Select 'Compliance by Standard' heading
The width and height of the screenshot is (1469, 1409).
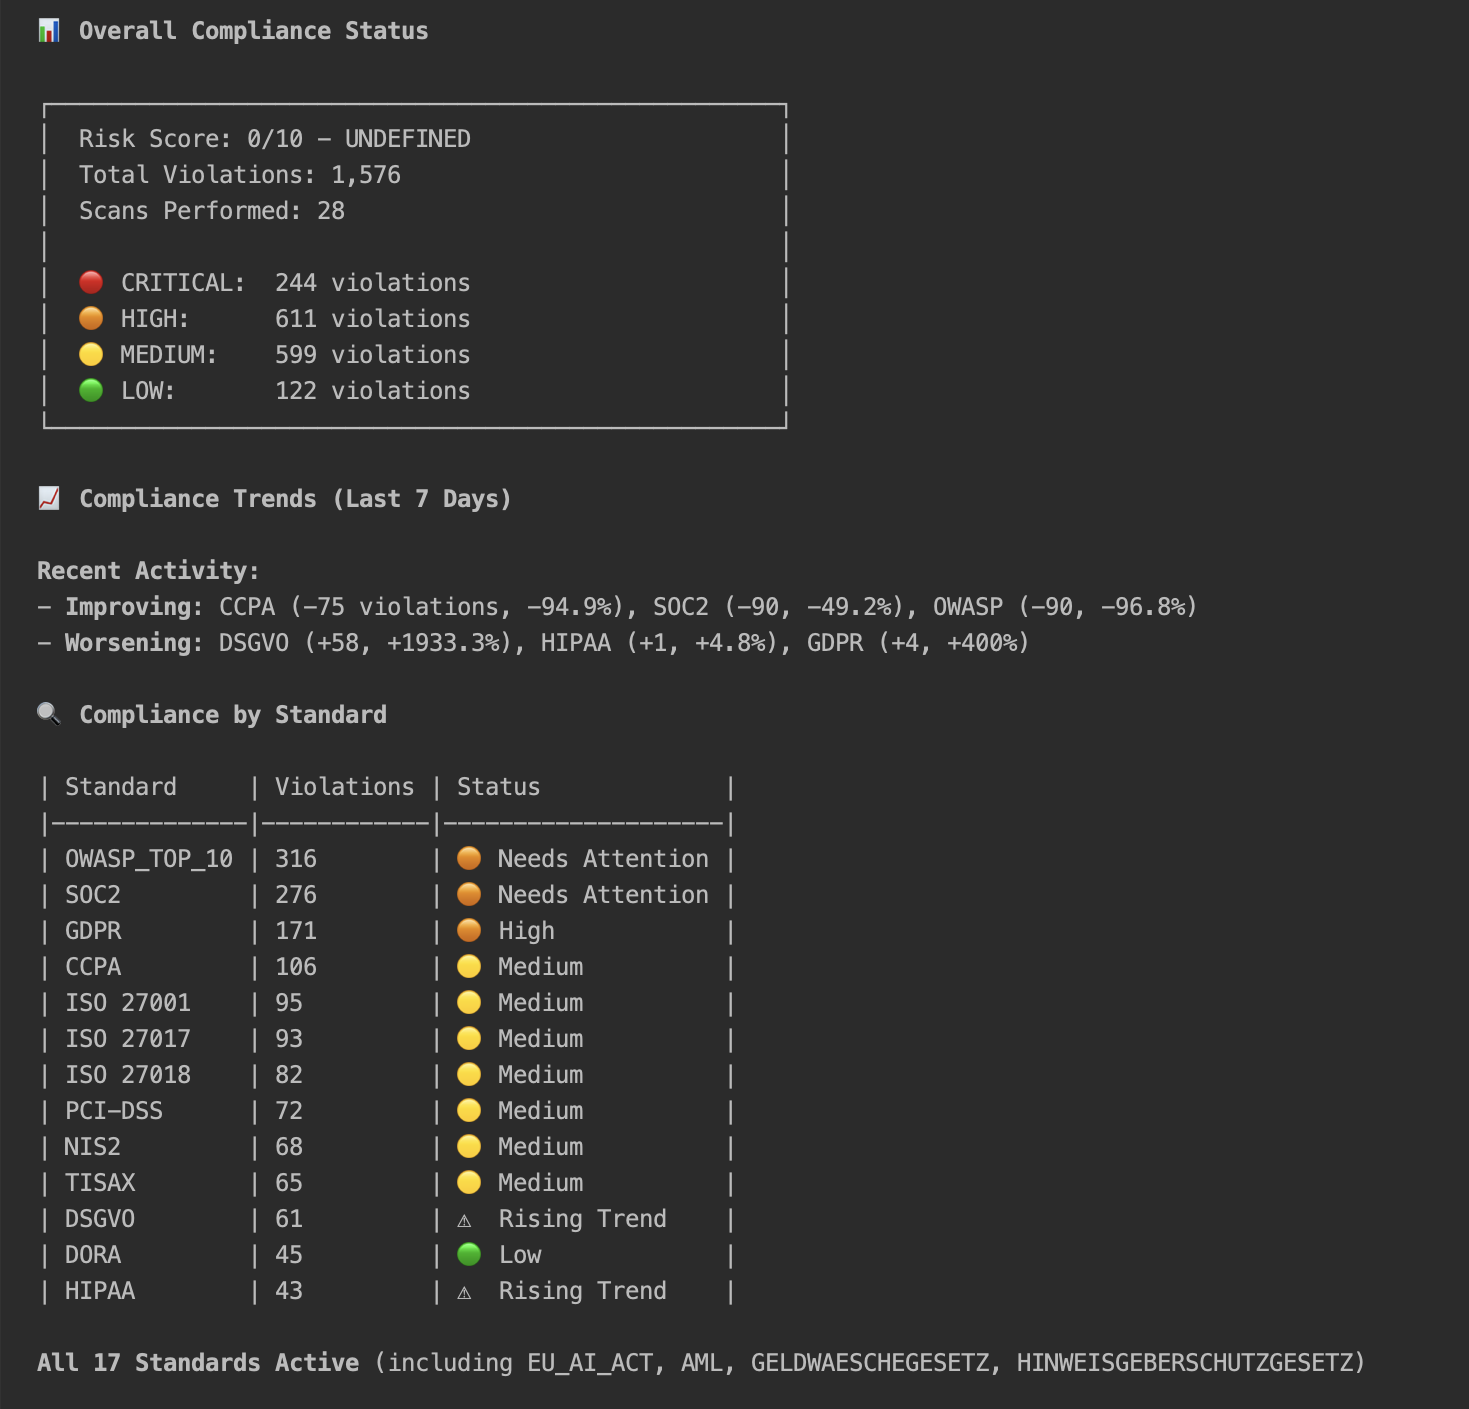(233, 715)
